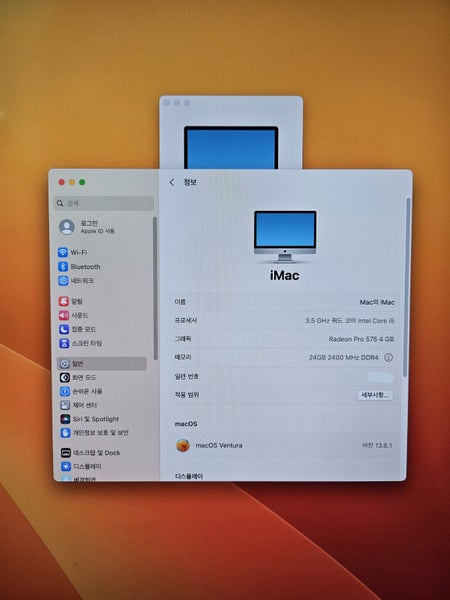Click the 24GB 2400 MHz DDR4 value
Screen dimensions: 450x600
pos(344,357)
